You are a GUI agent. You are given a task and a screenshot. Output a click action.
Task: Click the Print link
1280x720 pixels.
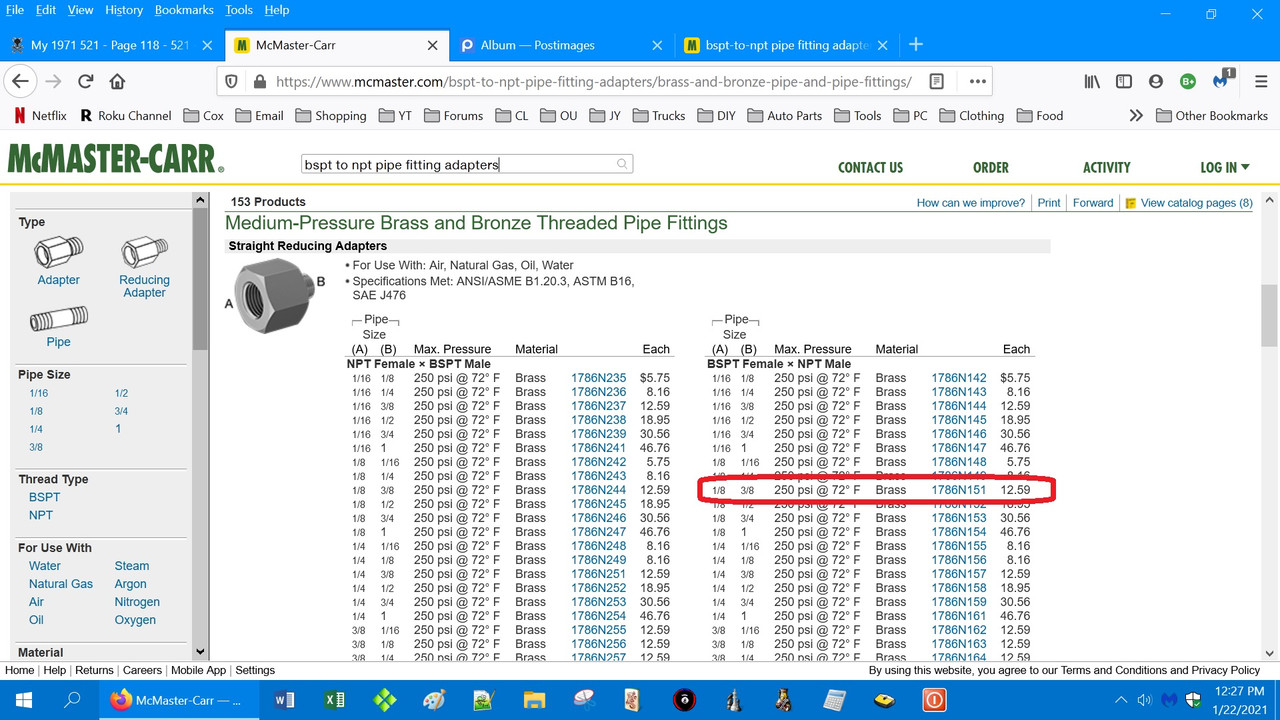pos(1049,203)
